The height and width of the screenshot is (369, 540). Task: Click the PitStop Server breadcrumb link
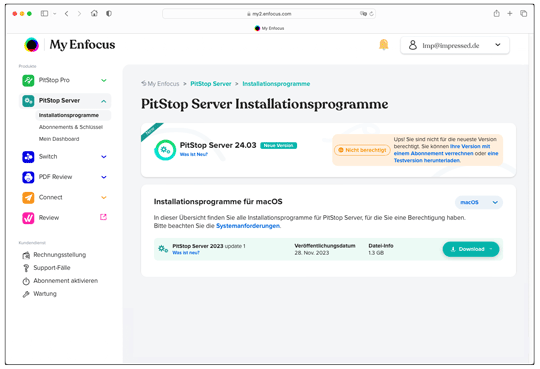click(211, 84)
